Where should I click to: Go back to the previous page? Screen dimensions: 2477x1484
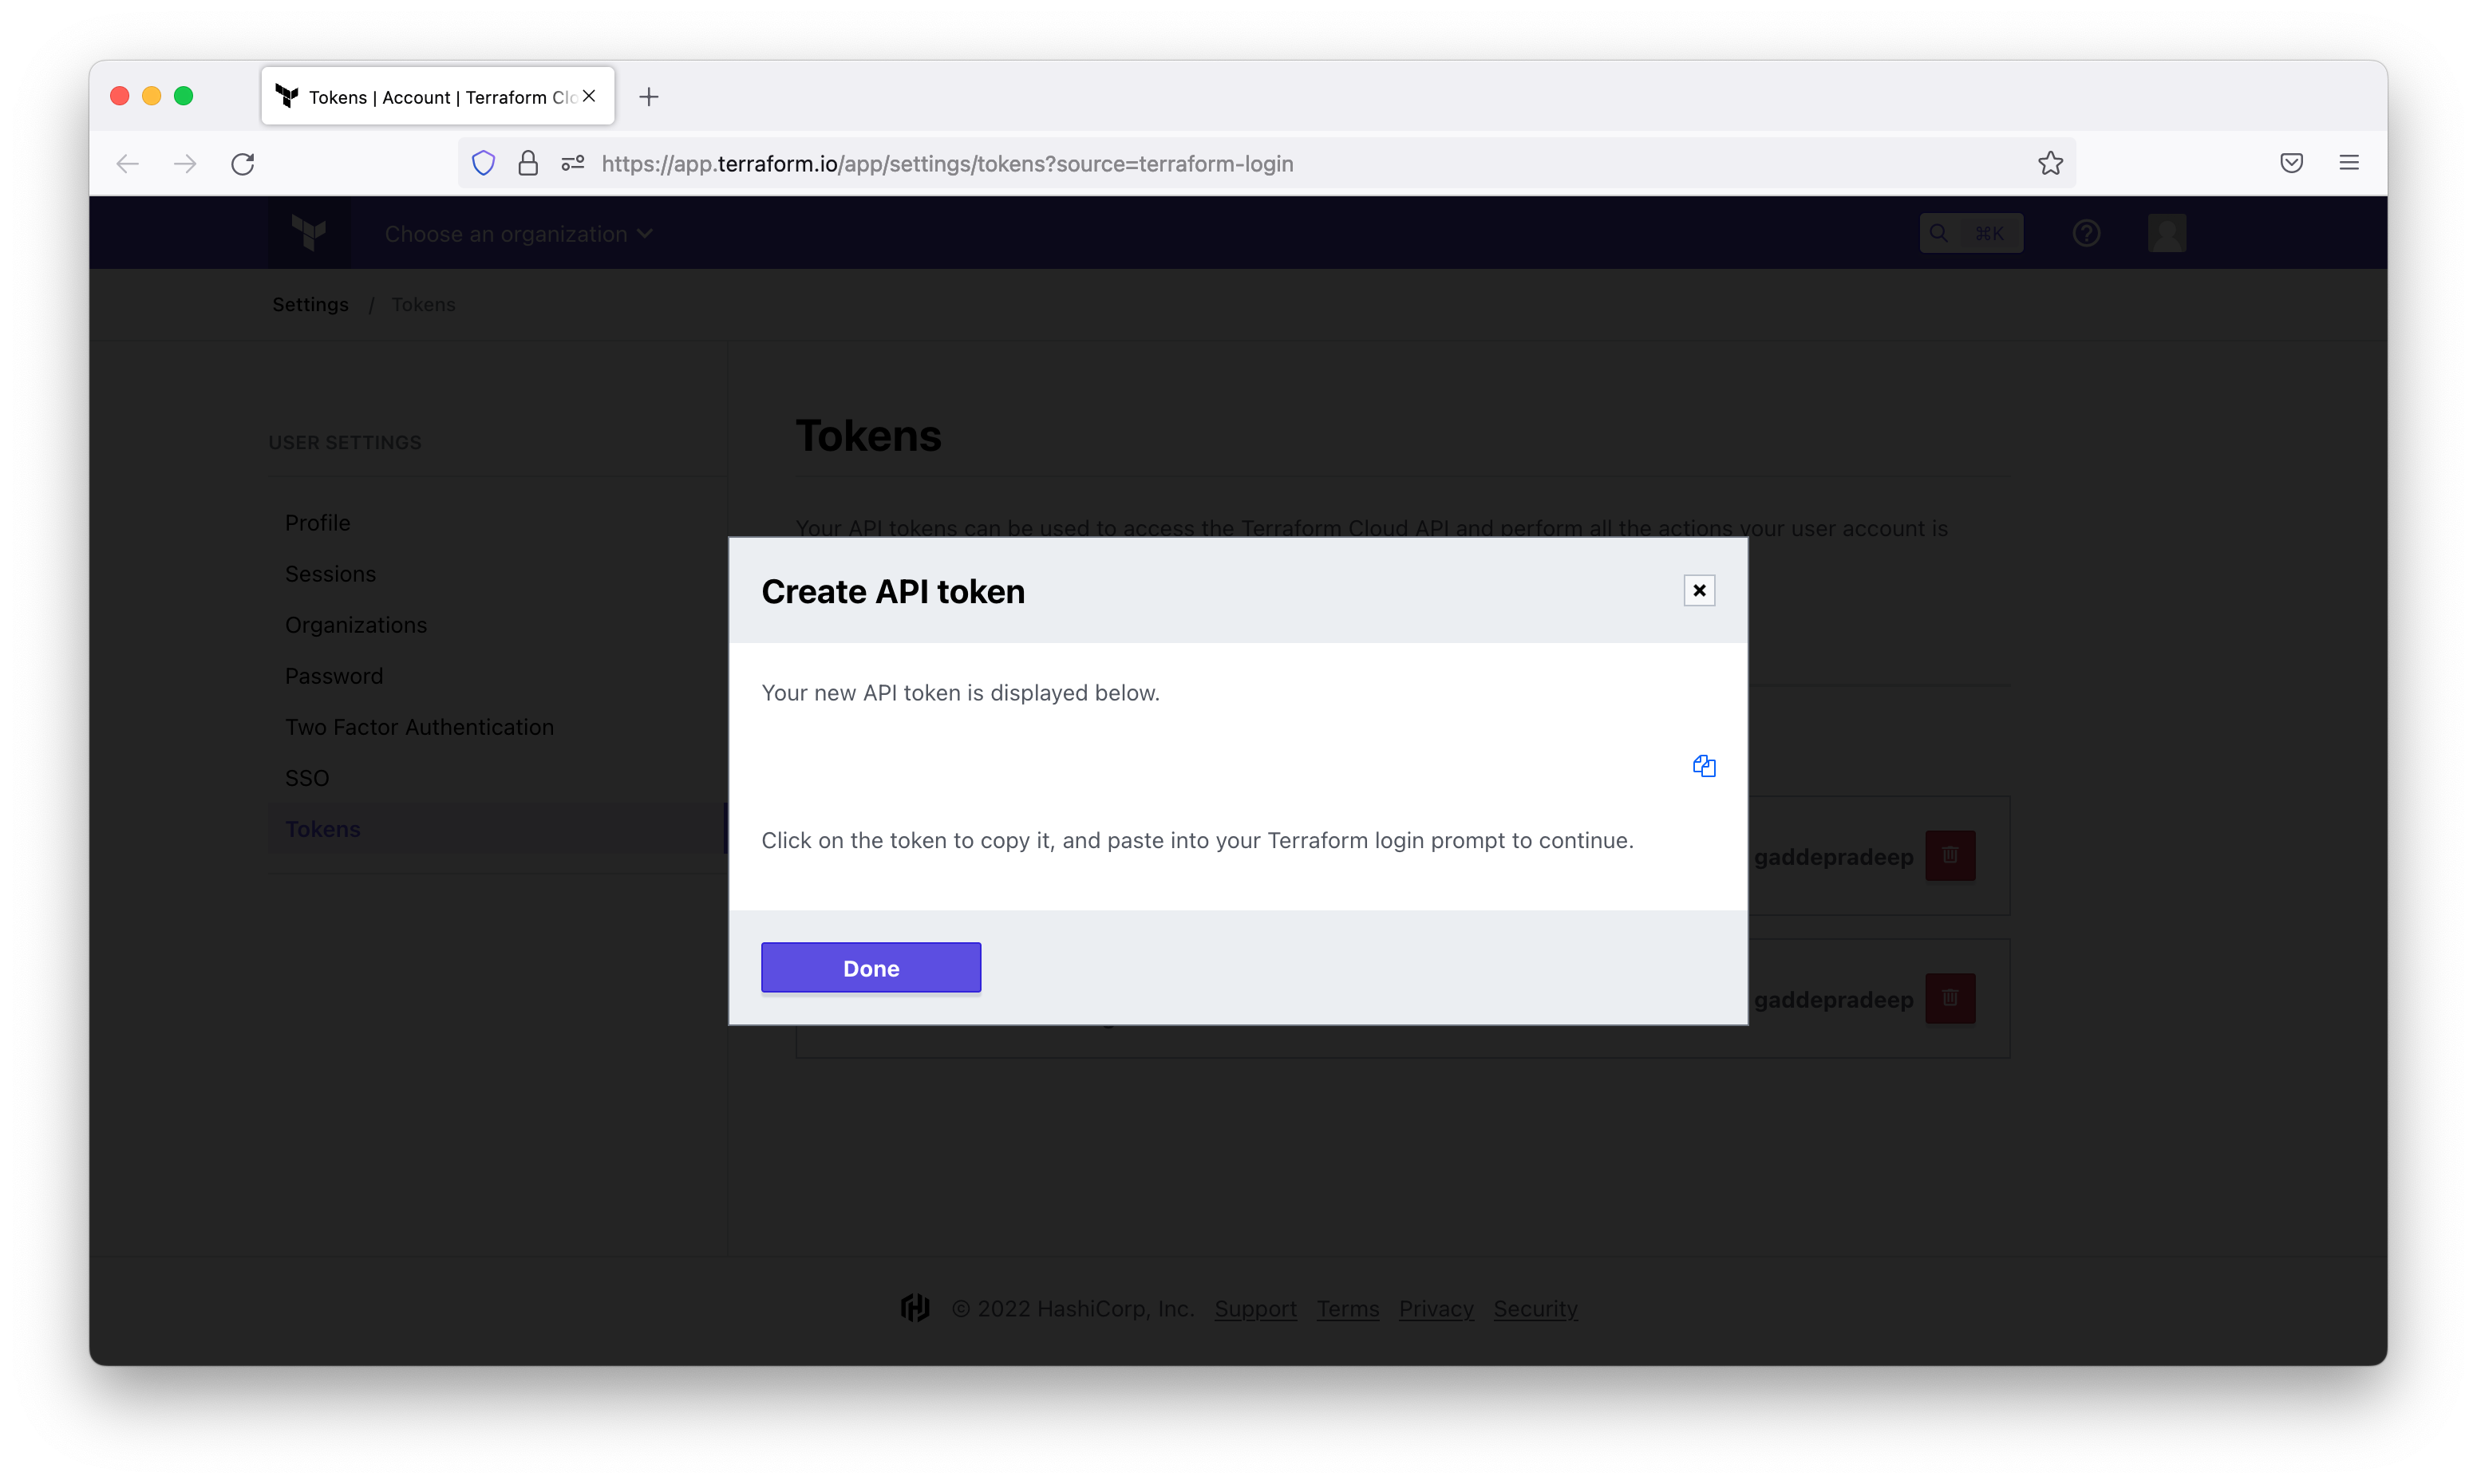(x=127, y=163)
